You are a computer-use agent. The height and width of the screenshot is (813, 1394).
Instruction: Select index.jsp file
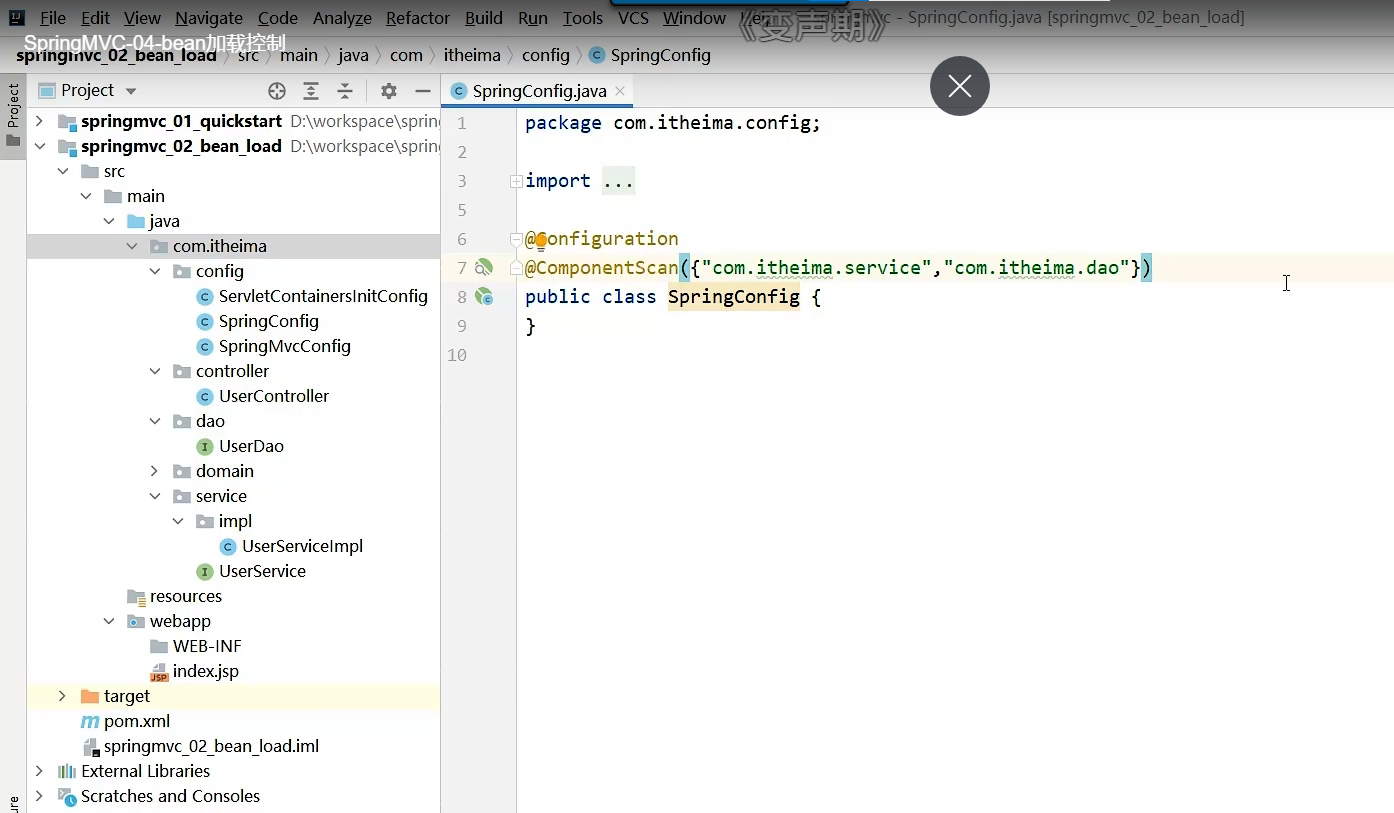(205, 671)
